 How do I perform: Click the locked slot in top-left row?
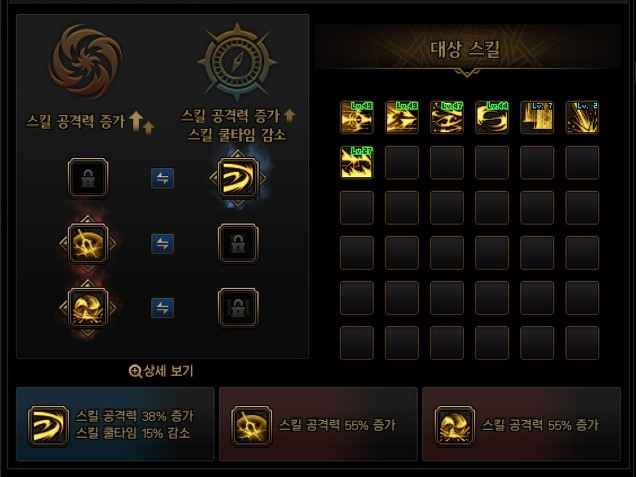88,178
